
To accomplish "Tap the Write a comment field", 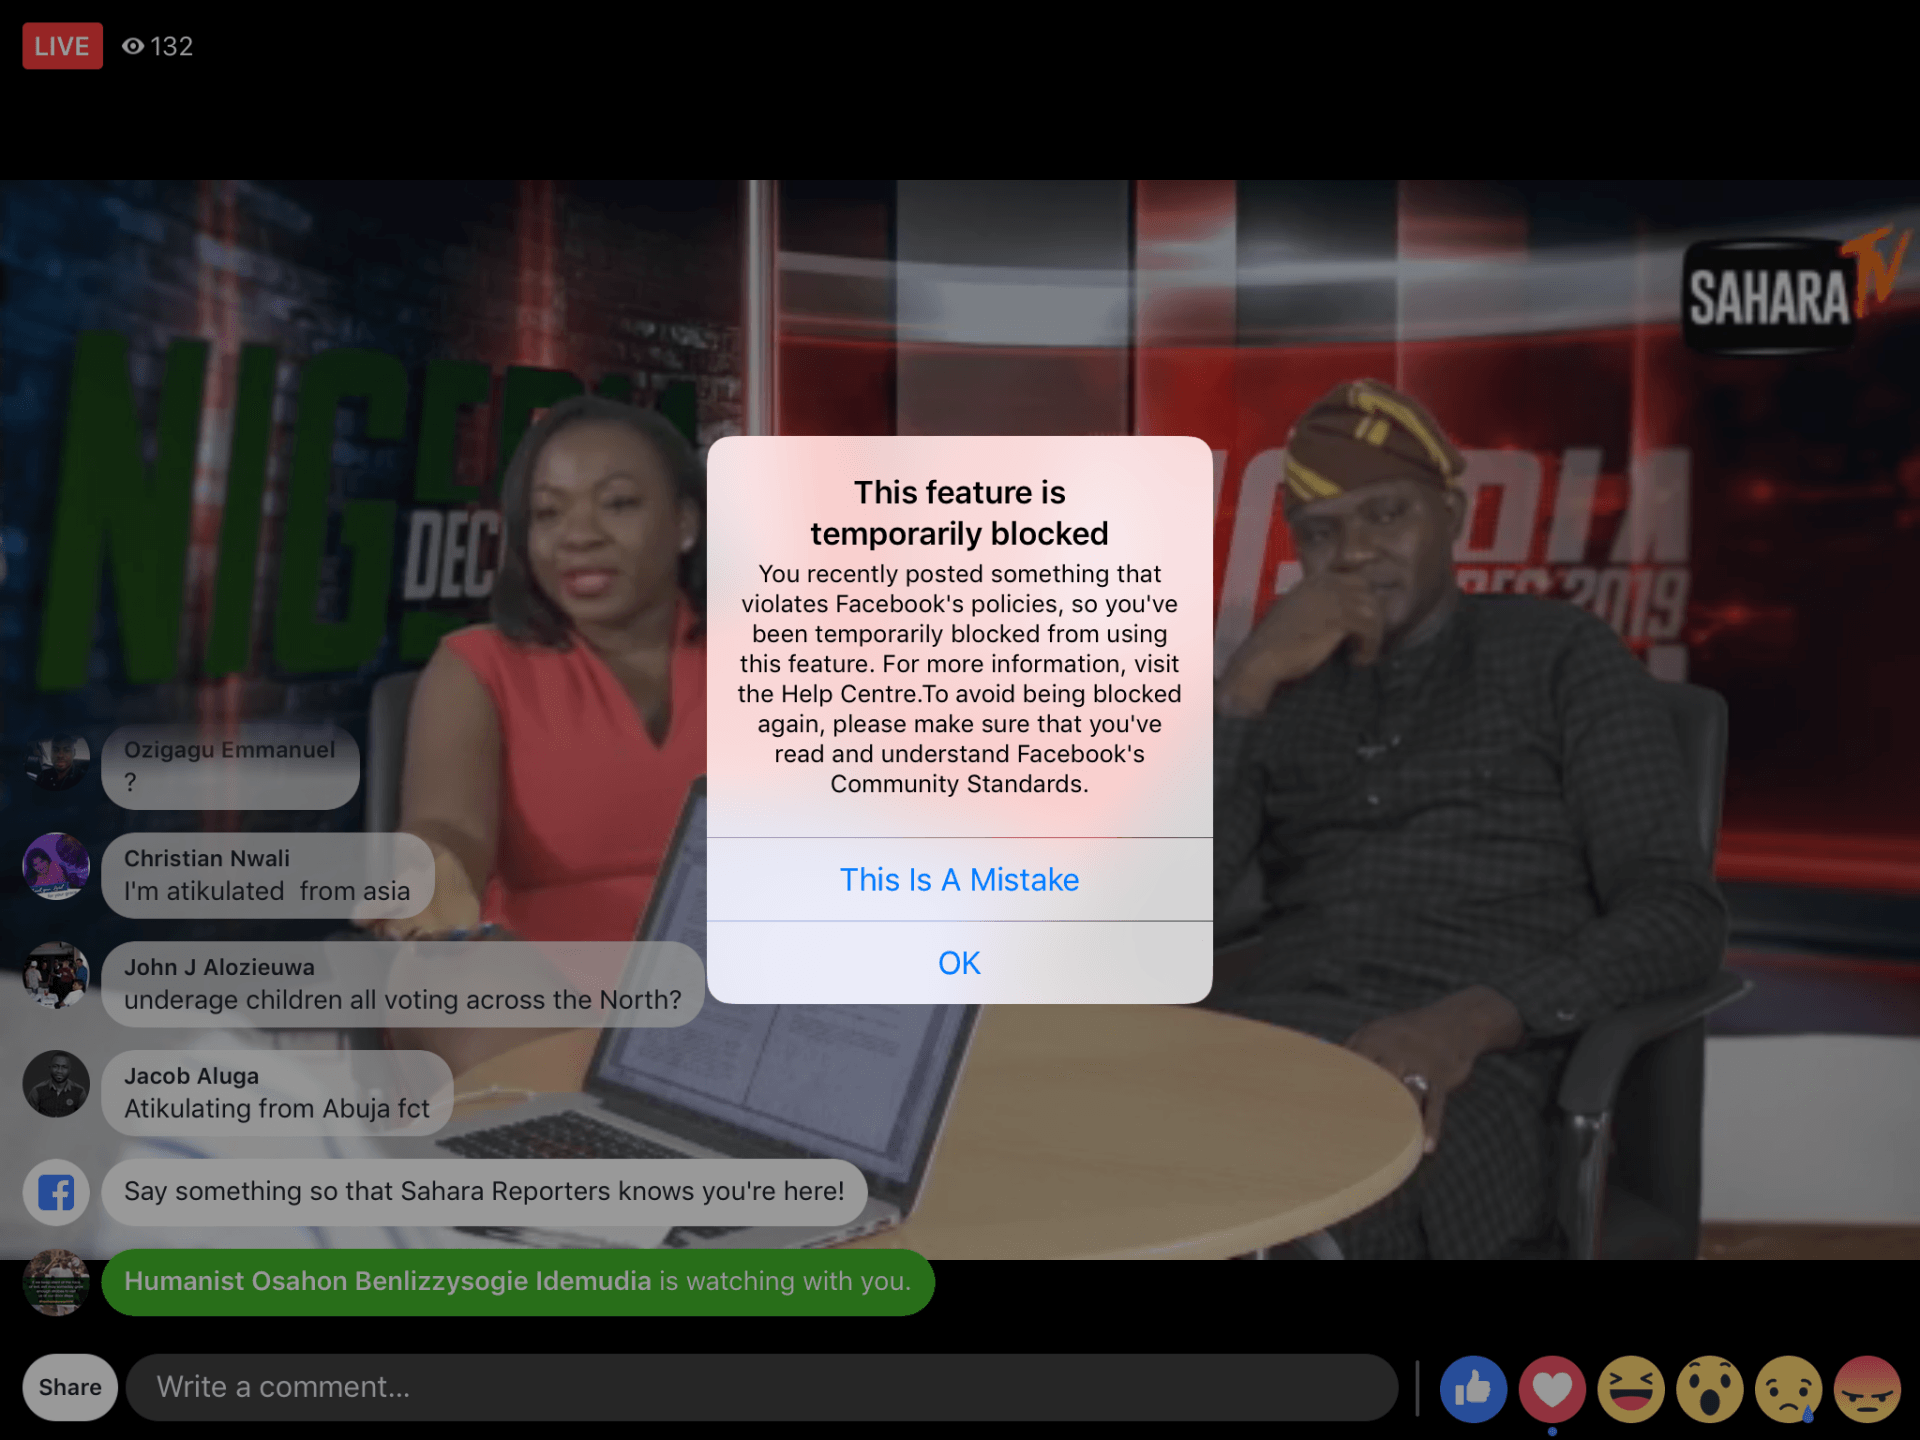I will click(760, 1387).
